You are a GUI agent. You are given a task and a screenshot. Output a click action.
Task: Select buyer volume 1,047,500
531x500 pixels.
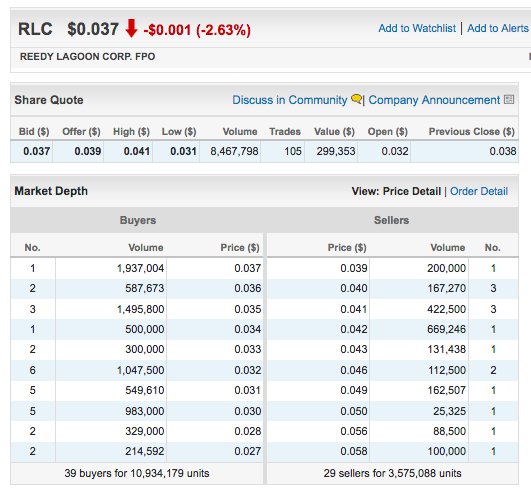140,370
